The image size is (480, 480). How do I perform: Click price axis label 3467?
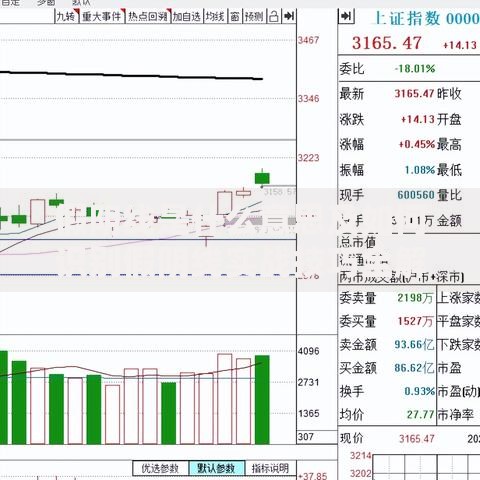tap(308, 40)
